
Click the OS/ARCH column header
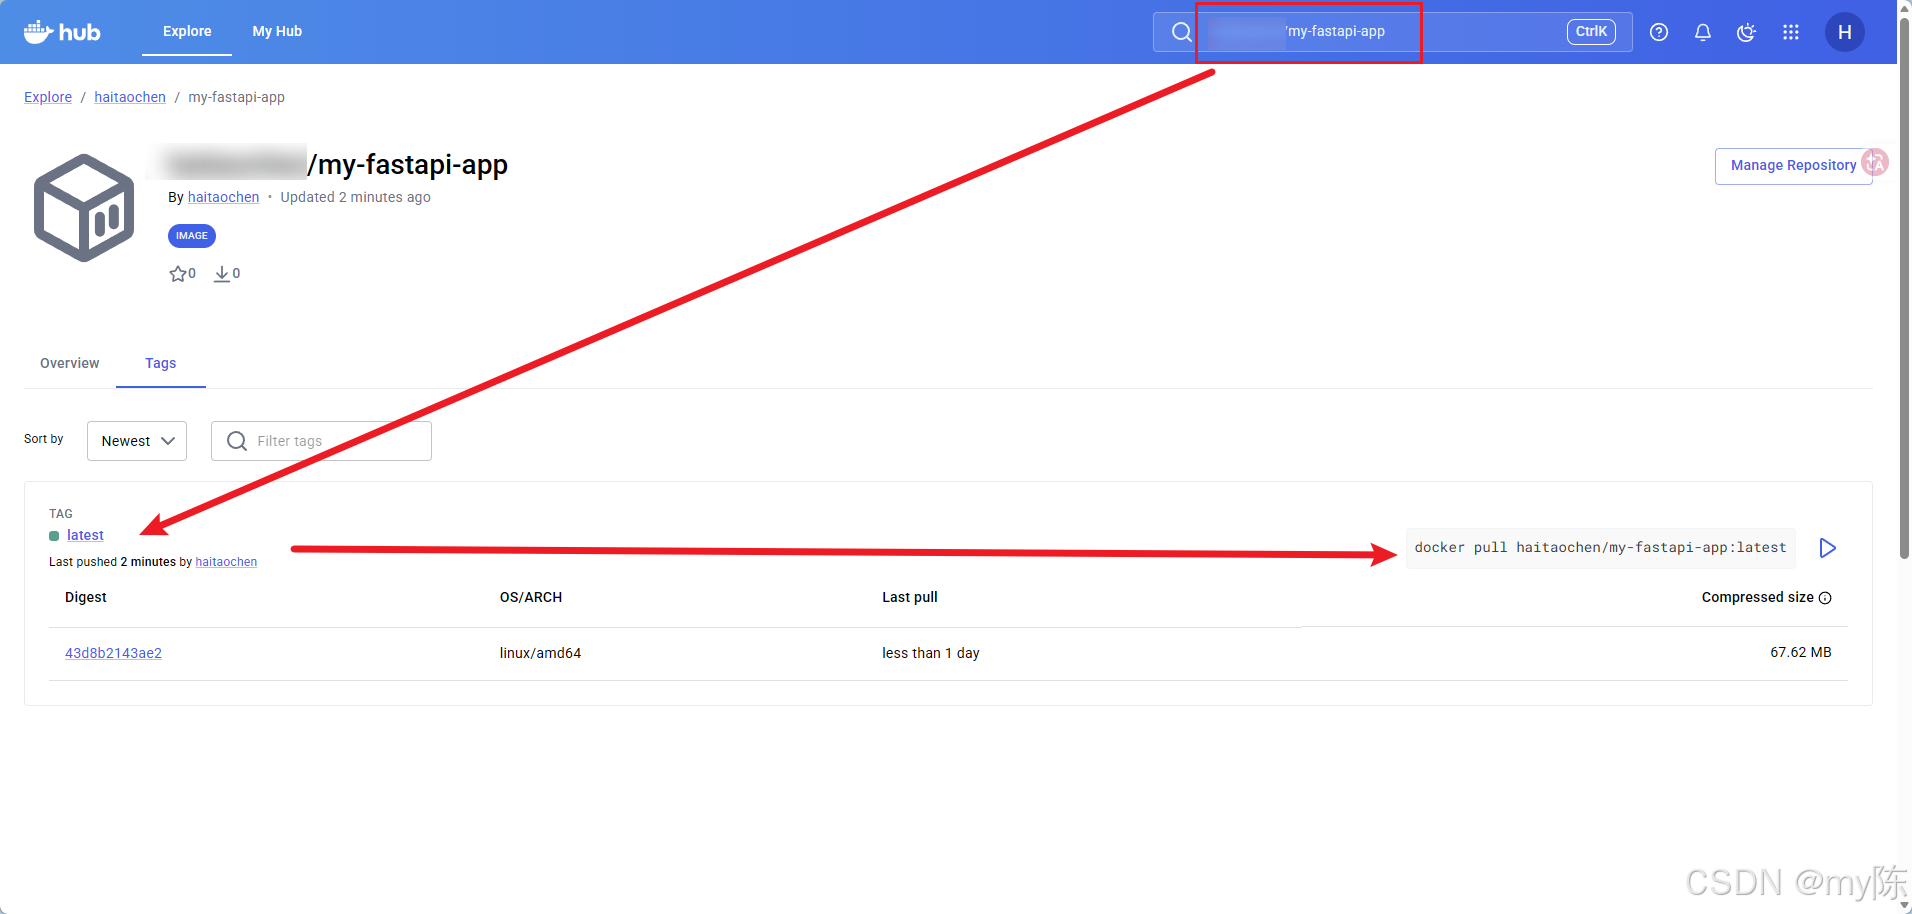pyautogui.click(x=531, y=597)
